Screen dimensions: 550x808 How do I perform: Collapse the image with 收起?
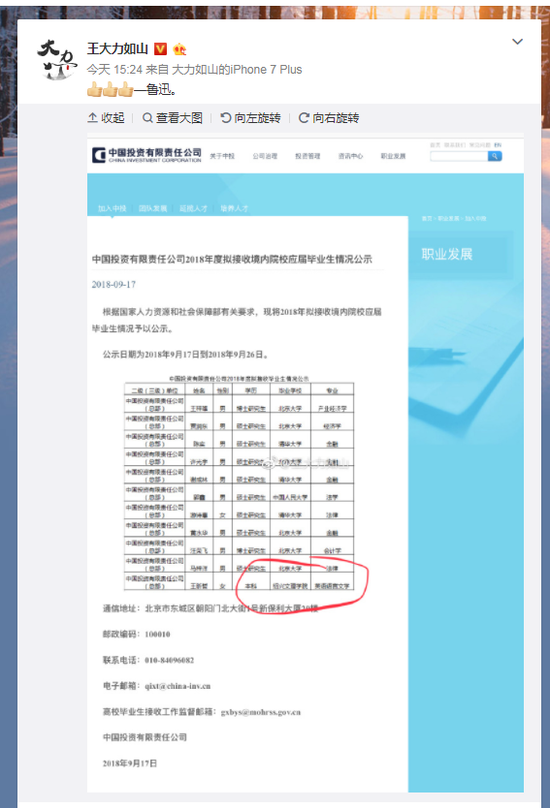[106, 118]
